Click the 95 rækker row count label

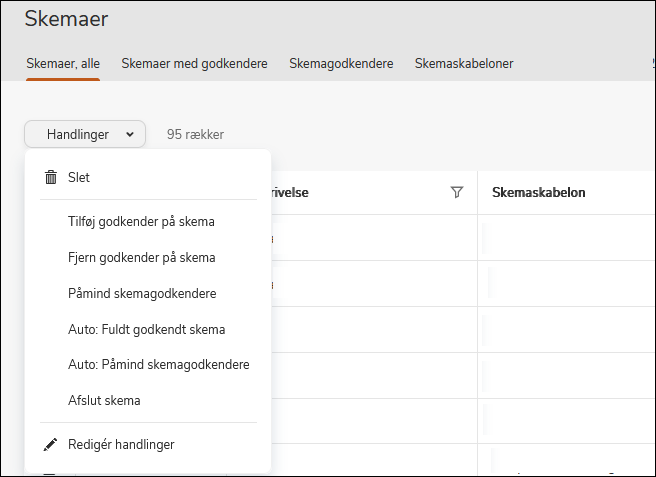(195, 134)
